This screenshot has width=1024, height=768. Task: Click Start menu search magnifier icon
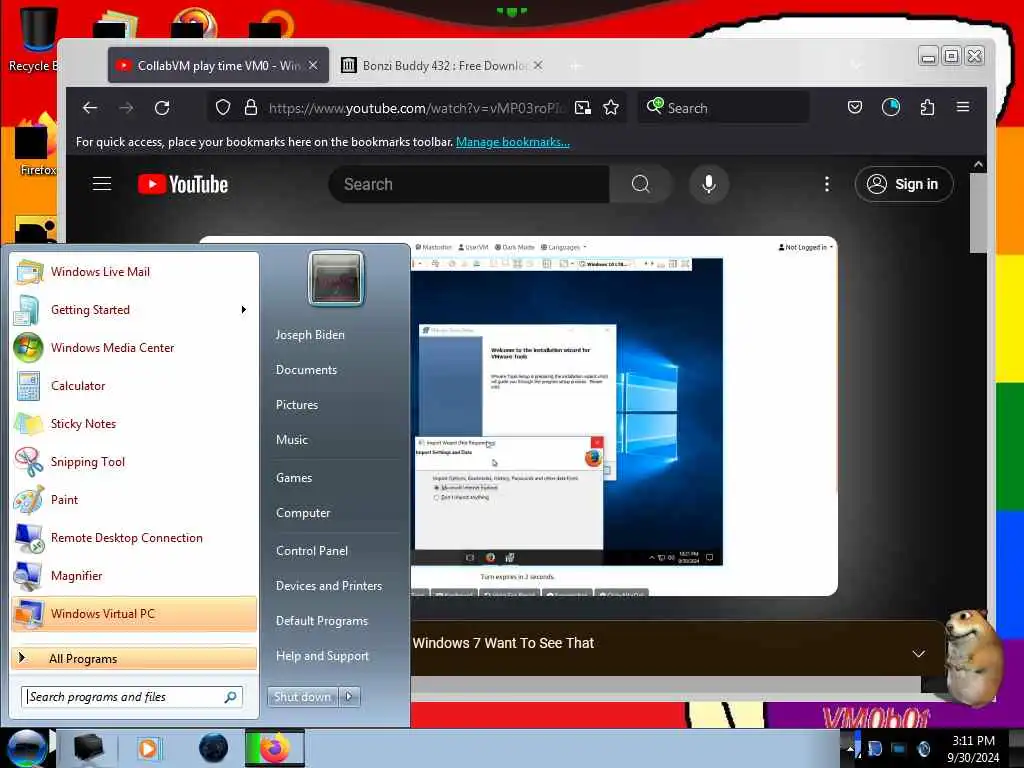pos(231,697)
